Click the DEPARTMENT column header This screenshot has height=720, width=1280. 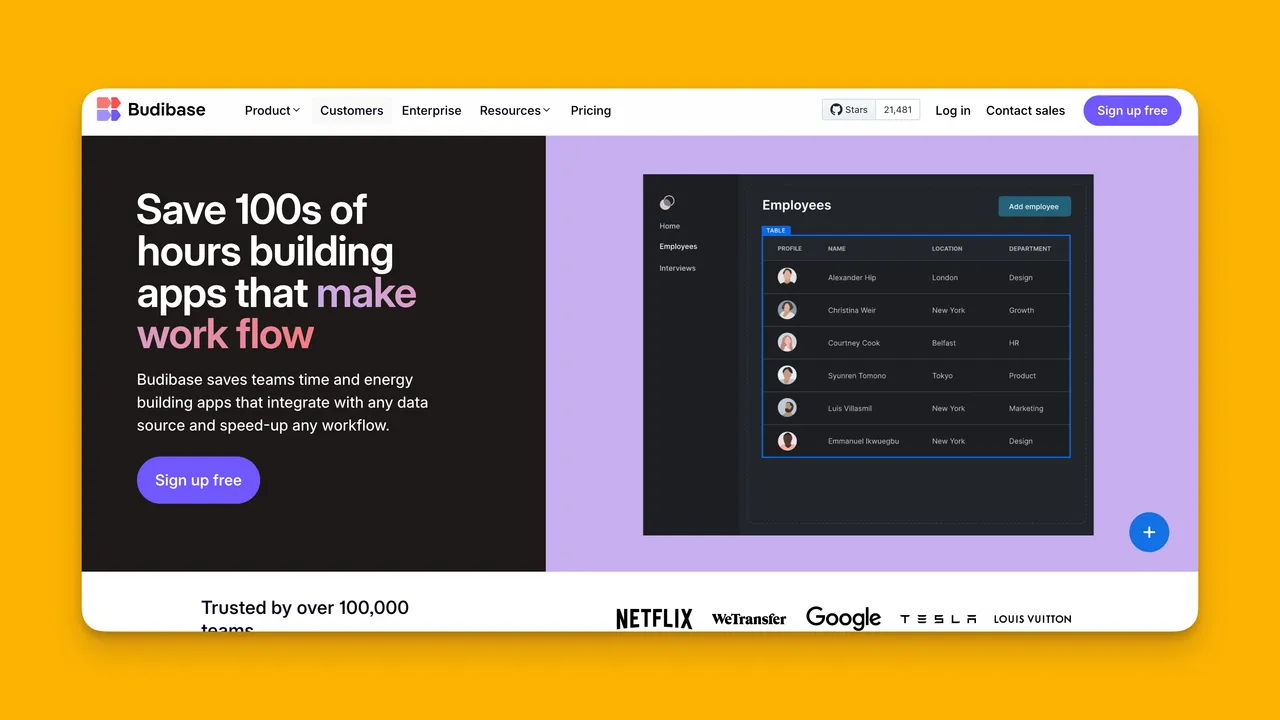pyautogui.click(x=1030, y=249)
